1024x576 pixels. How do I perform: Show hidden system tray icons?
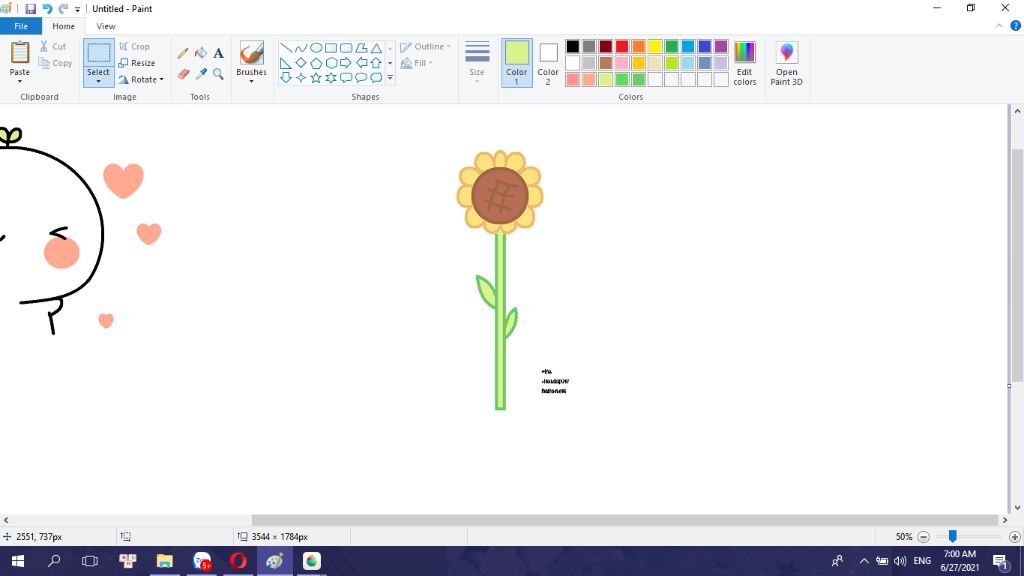click(x=864, y=561)
